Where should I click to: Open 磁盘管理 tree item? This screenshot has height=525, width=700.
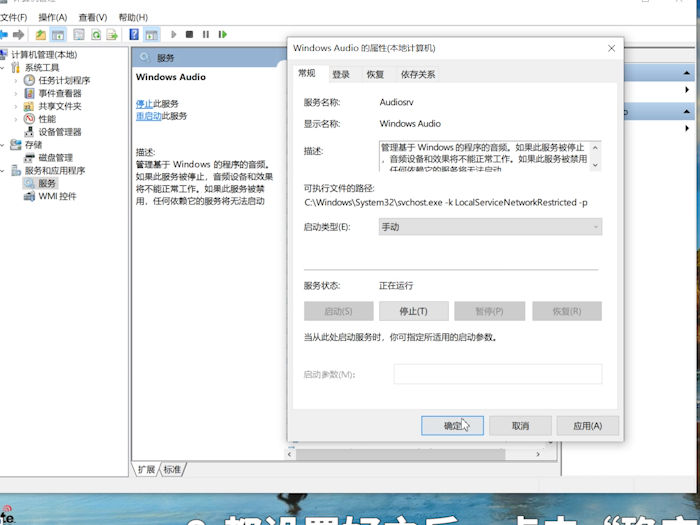click(55, 158)
